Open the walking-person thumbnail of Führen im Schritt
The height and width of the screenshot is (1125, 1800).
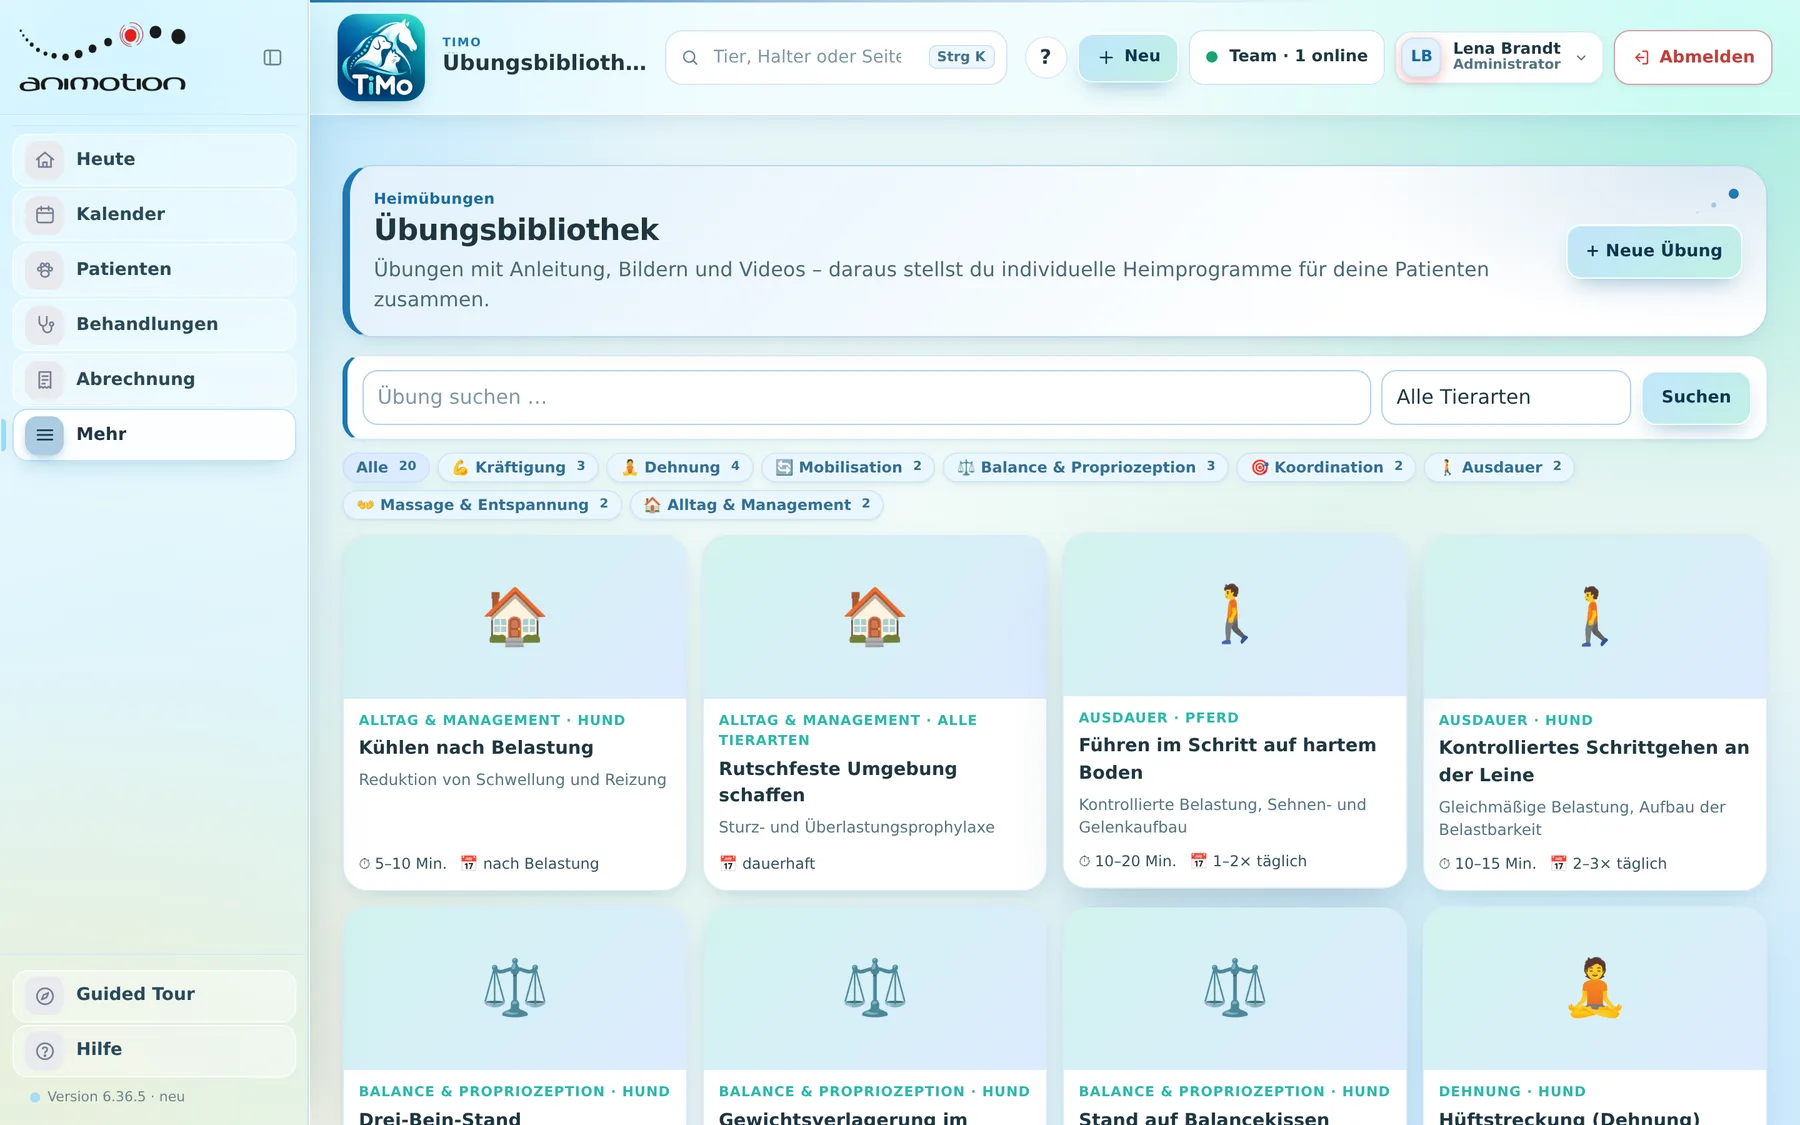click(1235, 615)
